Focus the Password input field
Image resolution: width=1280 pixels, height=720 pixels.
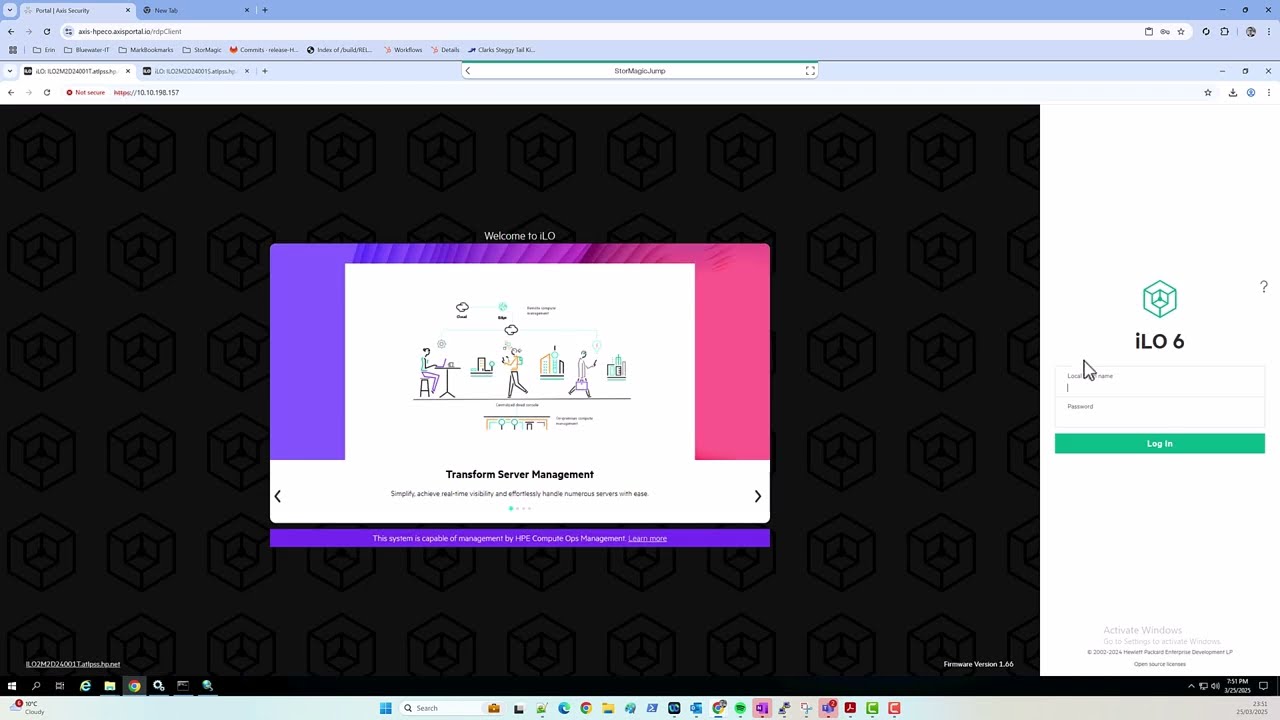[1160, 412]
